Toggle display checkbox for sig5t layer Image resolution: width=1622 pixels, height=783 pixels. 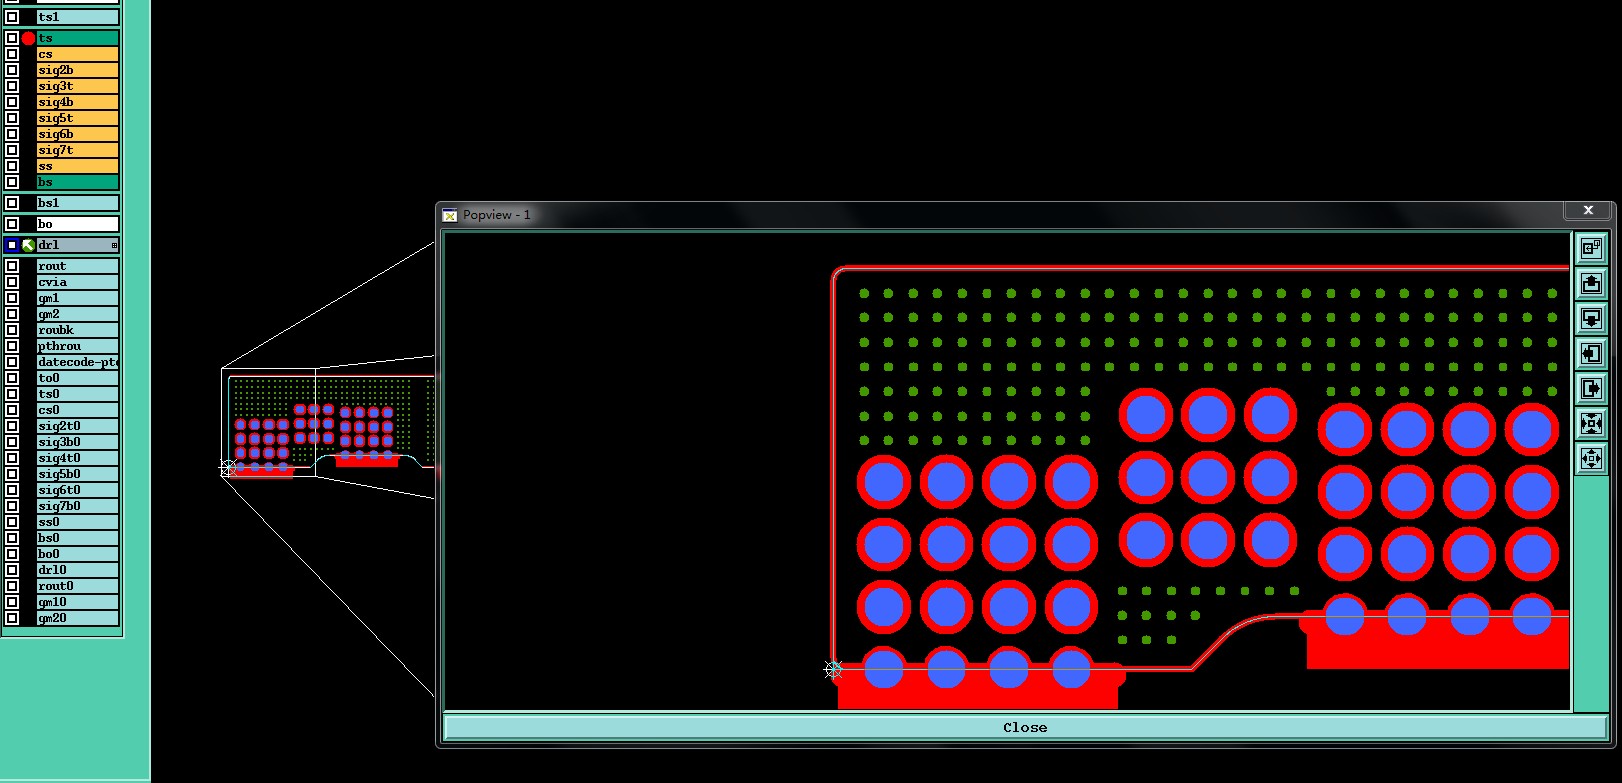12,118
